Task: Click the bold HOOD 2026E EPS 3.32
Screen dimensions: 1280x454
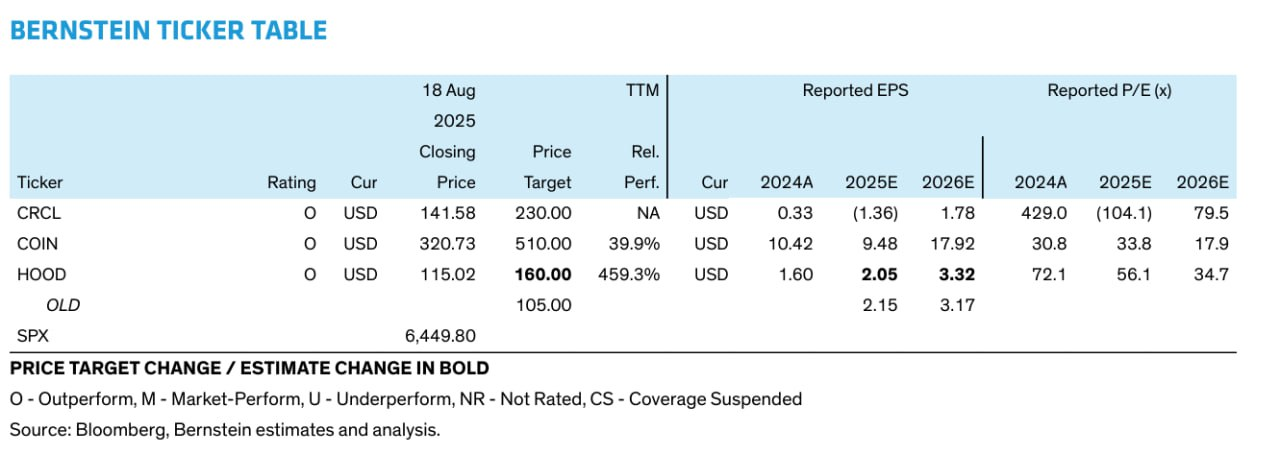Action: (957, 275)
